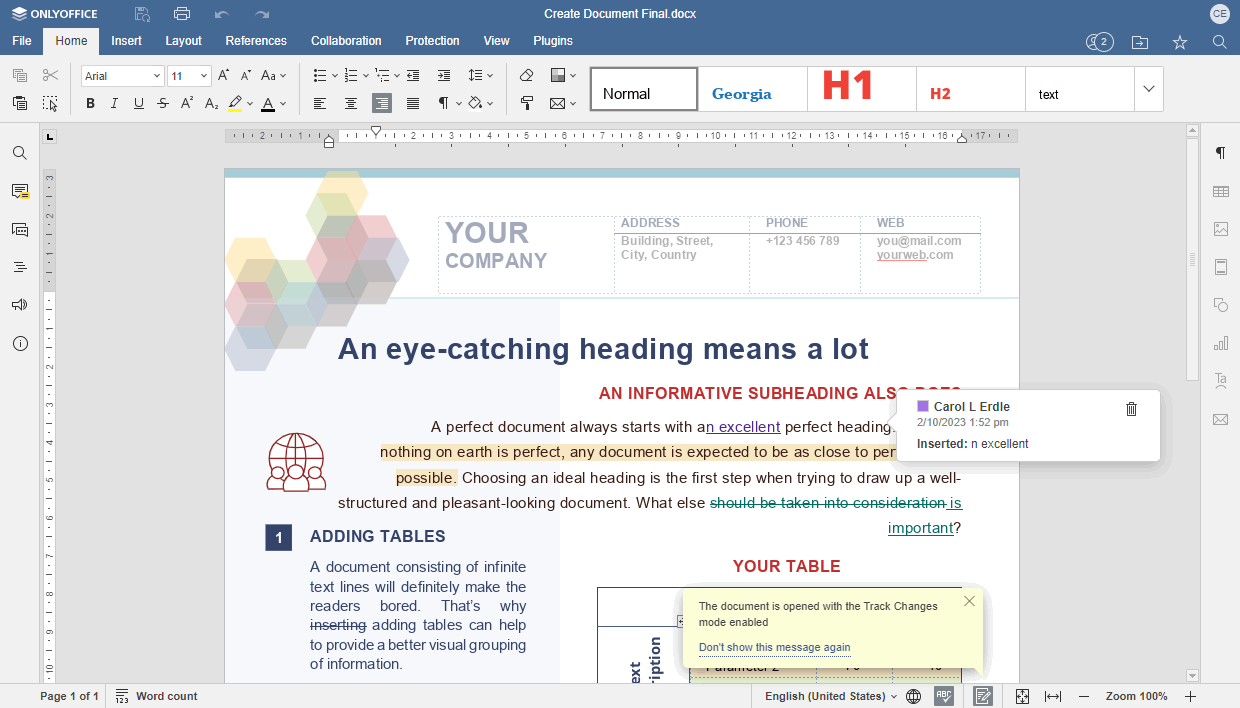Click the Don't show this message again link
Screen dimensions: 1240x708
[x=774, y=647]
